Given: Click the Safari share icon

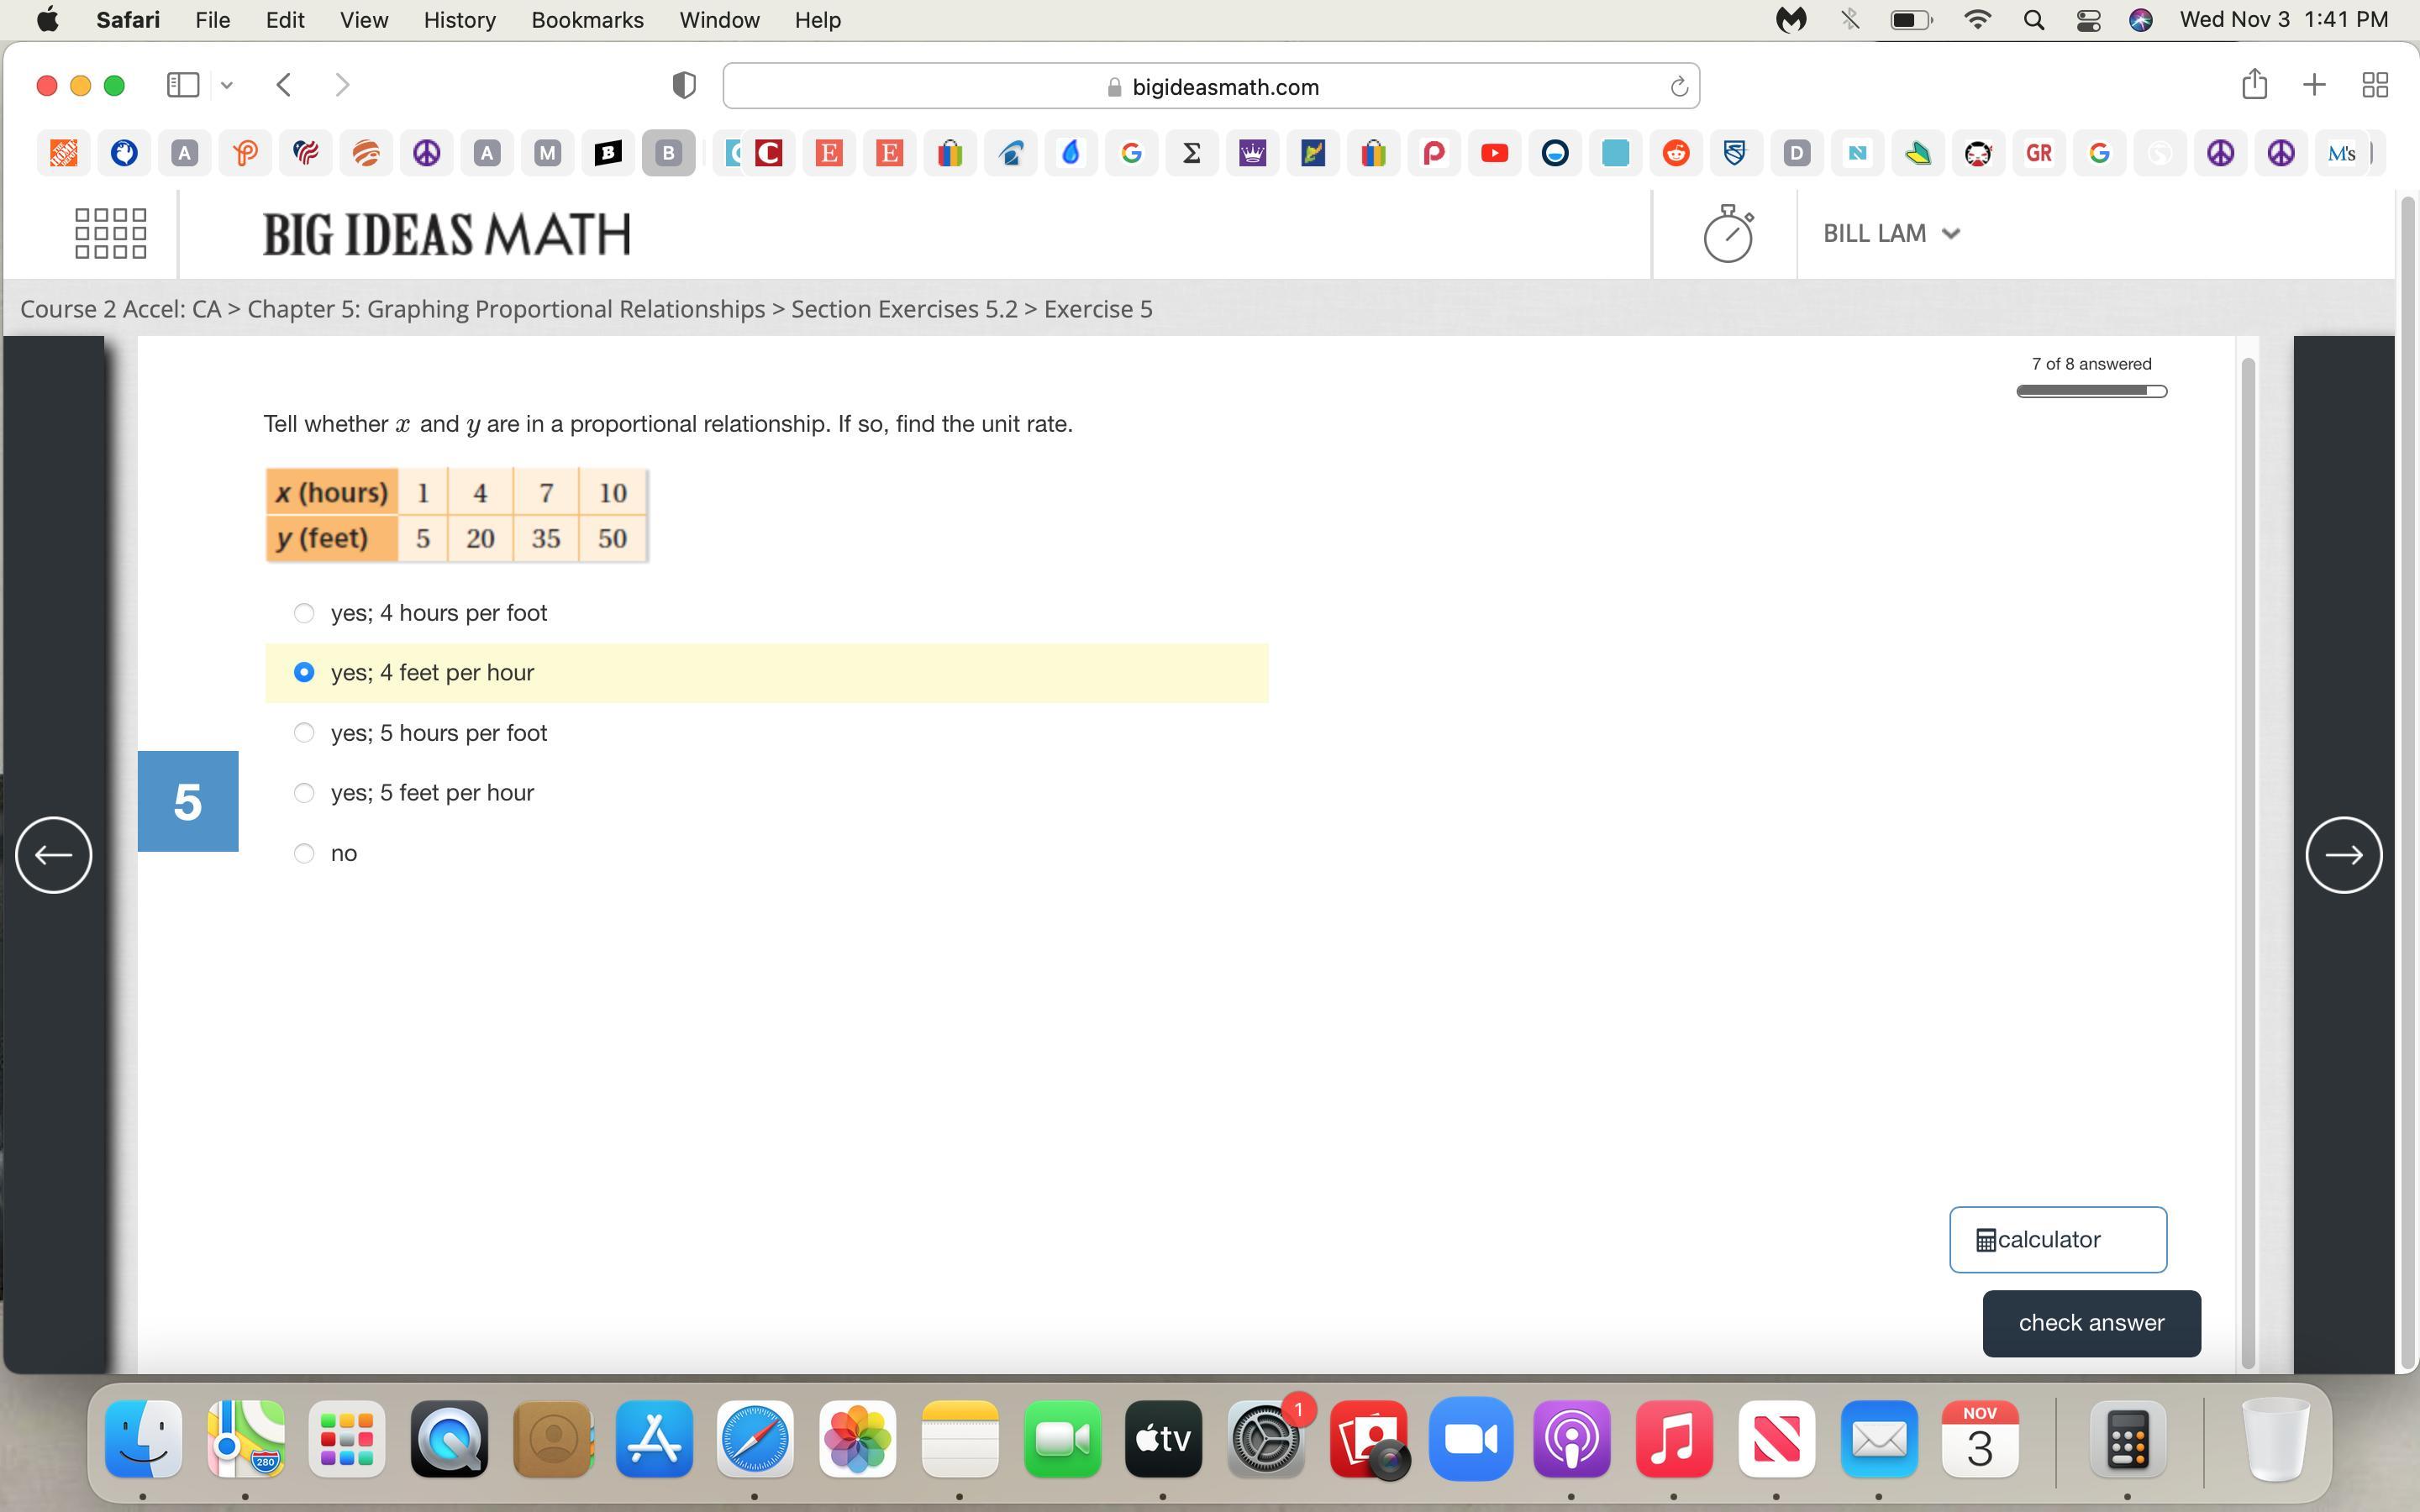Looking at the screenshot, I should [2254, 85].
